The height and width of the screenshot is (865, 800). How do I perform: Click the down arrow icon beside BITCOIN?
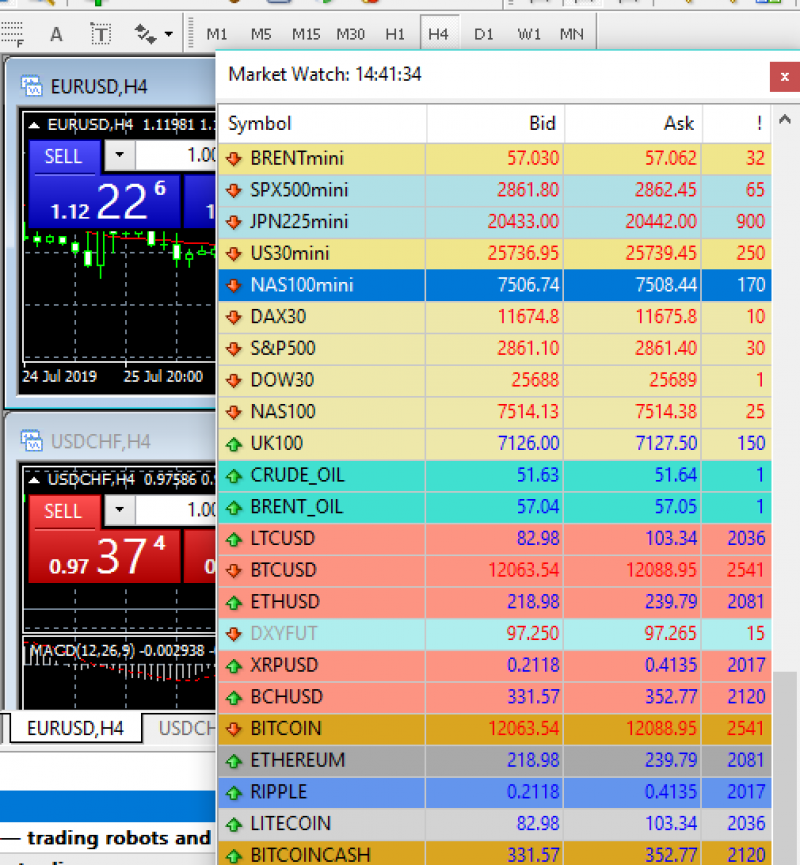(x=234, y=729)
